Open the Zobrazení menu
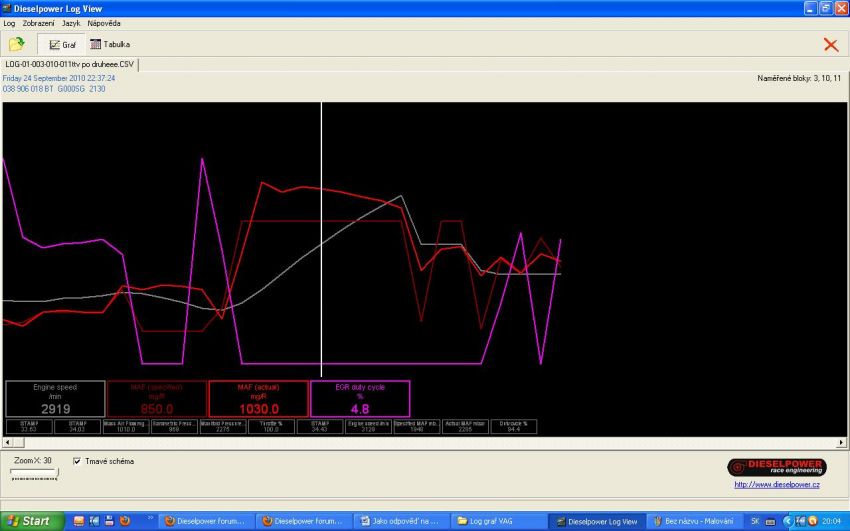Image resolution: width=850 pixels, height=531 pixels. point(39,22)
